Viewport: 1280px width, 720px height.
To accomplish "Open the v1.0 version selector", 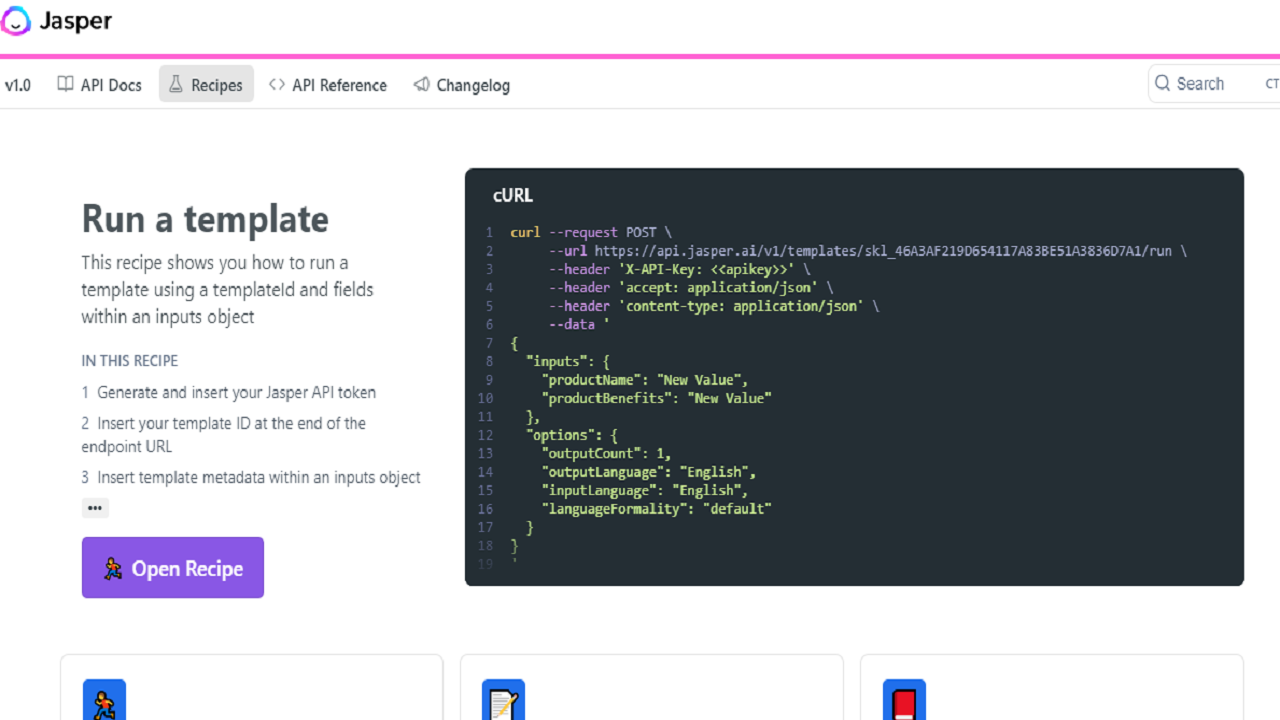I will tap(18, 85).
